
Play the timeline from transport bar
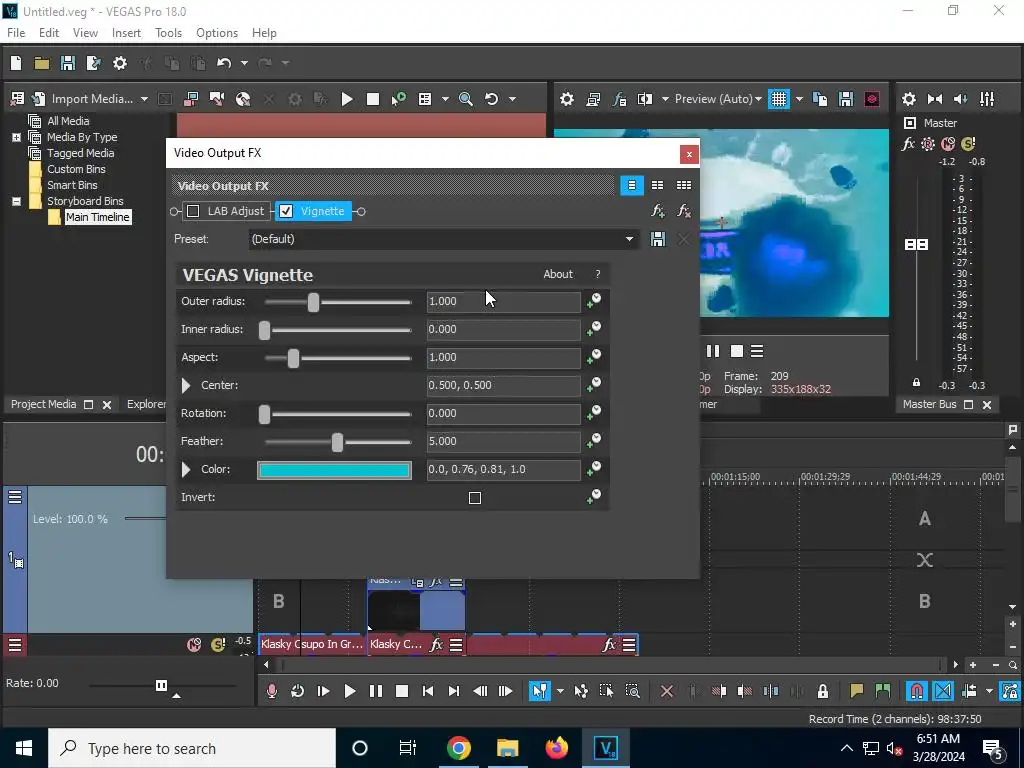click(x=349, y=691)
